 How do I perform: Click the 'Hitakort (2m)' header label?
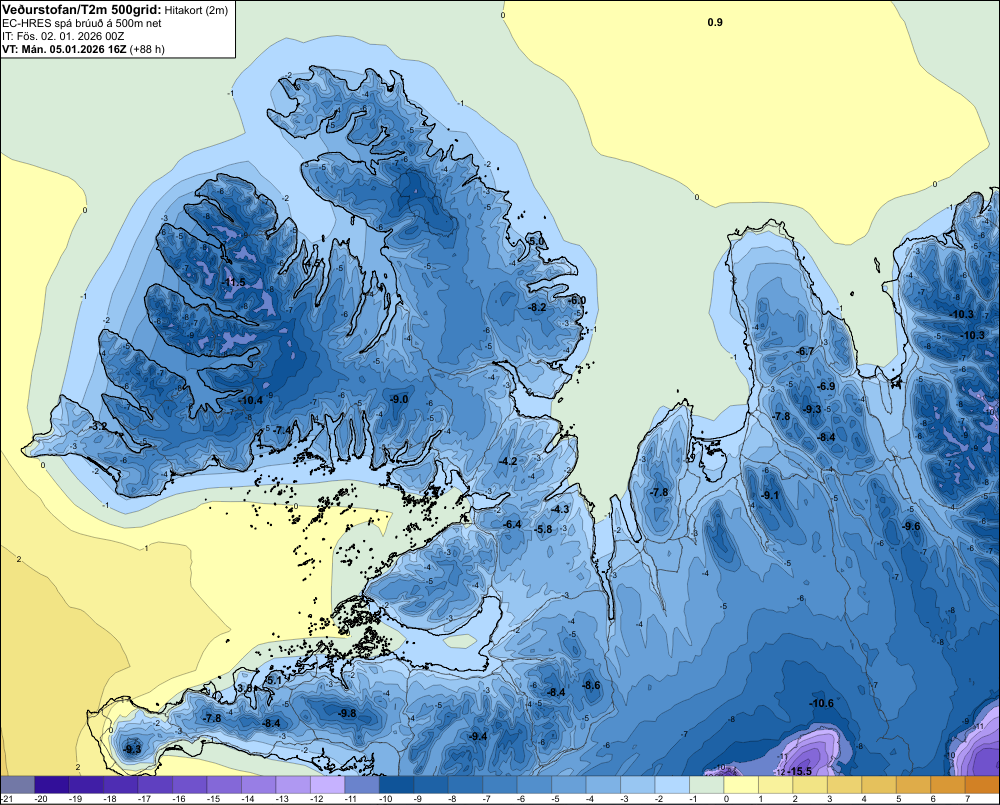196,10
